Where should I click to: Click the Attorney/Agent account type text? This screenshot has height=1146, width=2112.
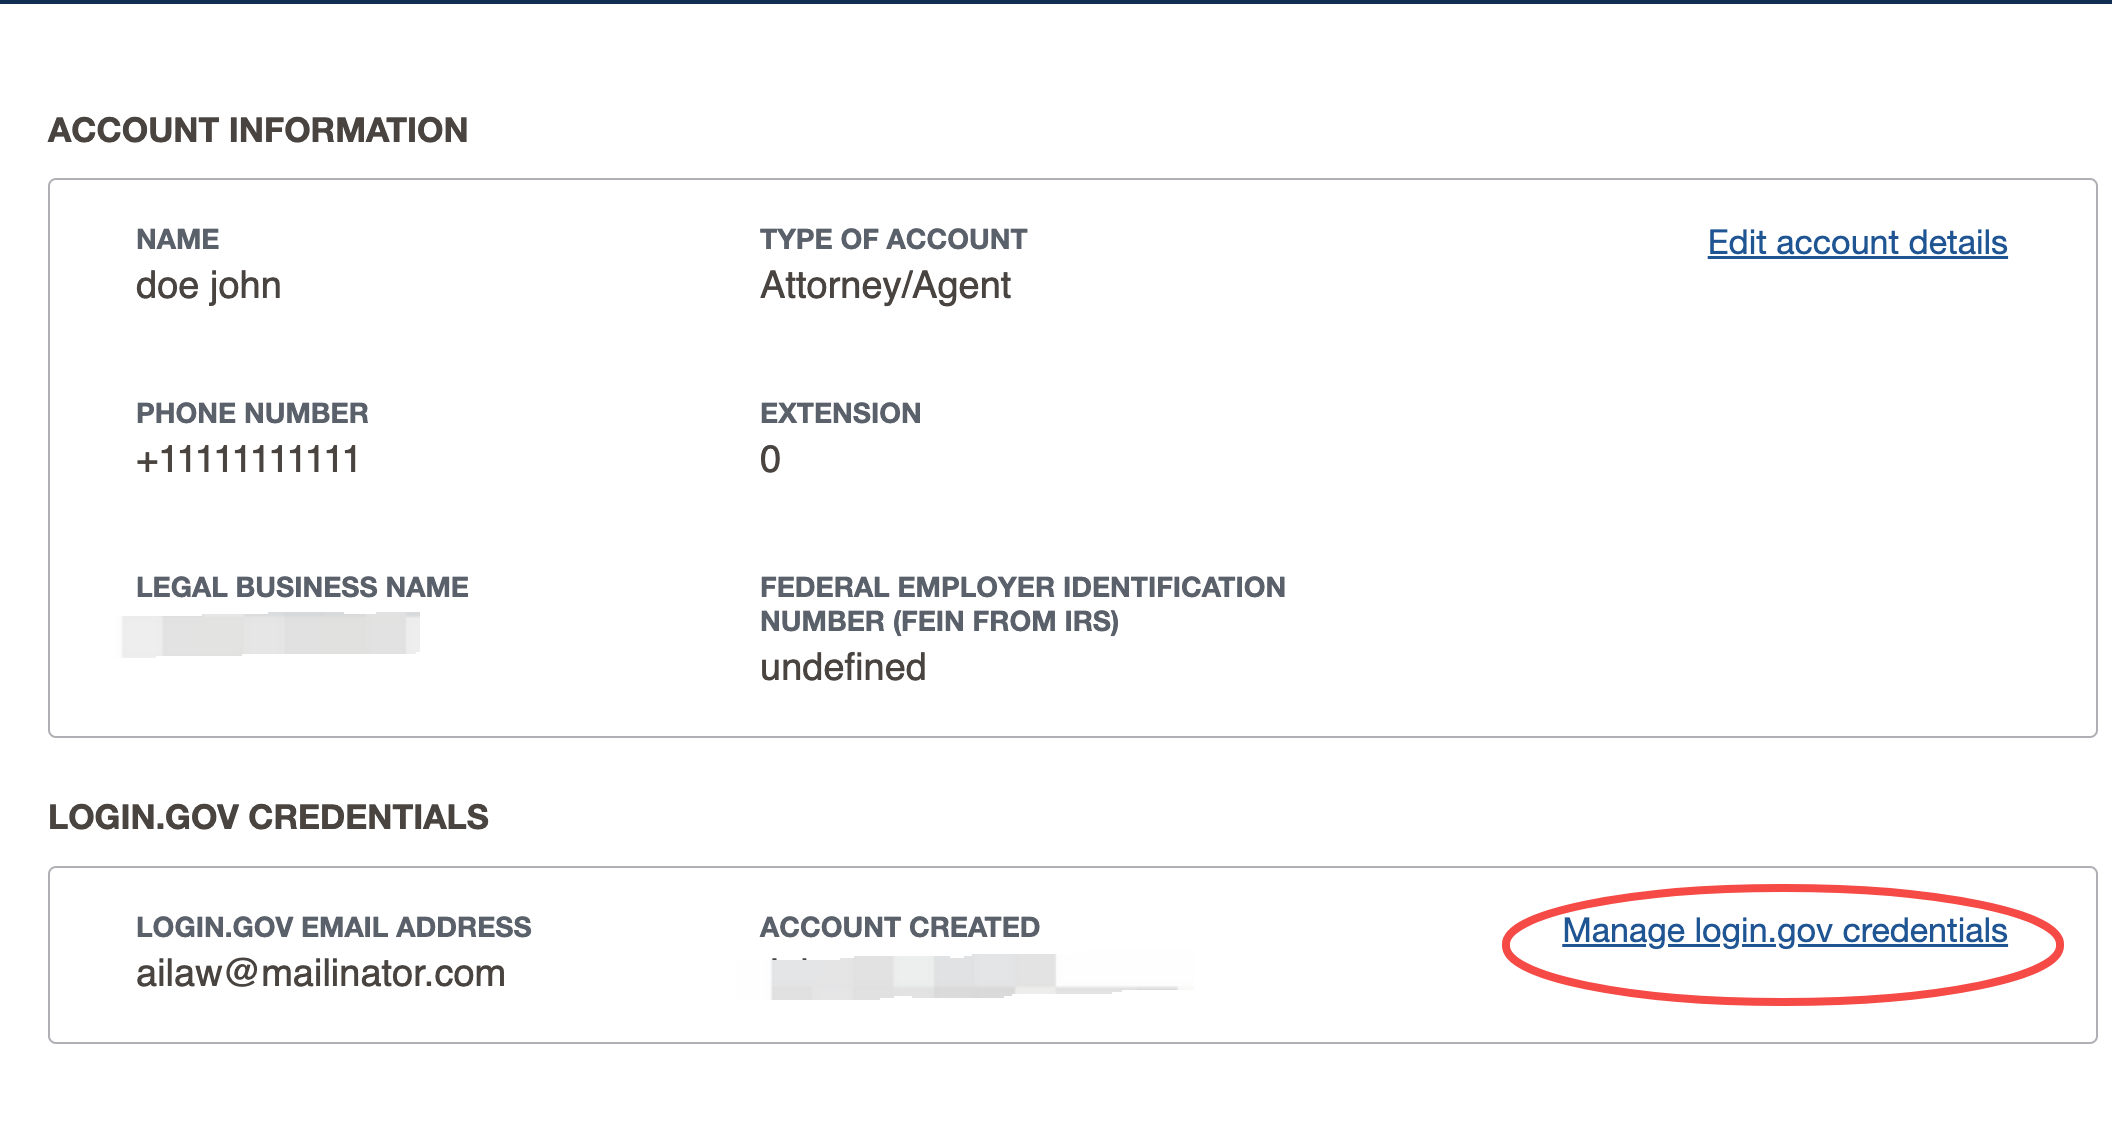pyautogui.click(x=885, y=286)
